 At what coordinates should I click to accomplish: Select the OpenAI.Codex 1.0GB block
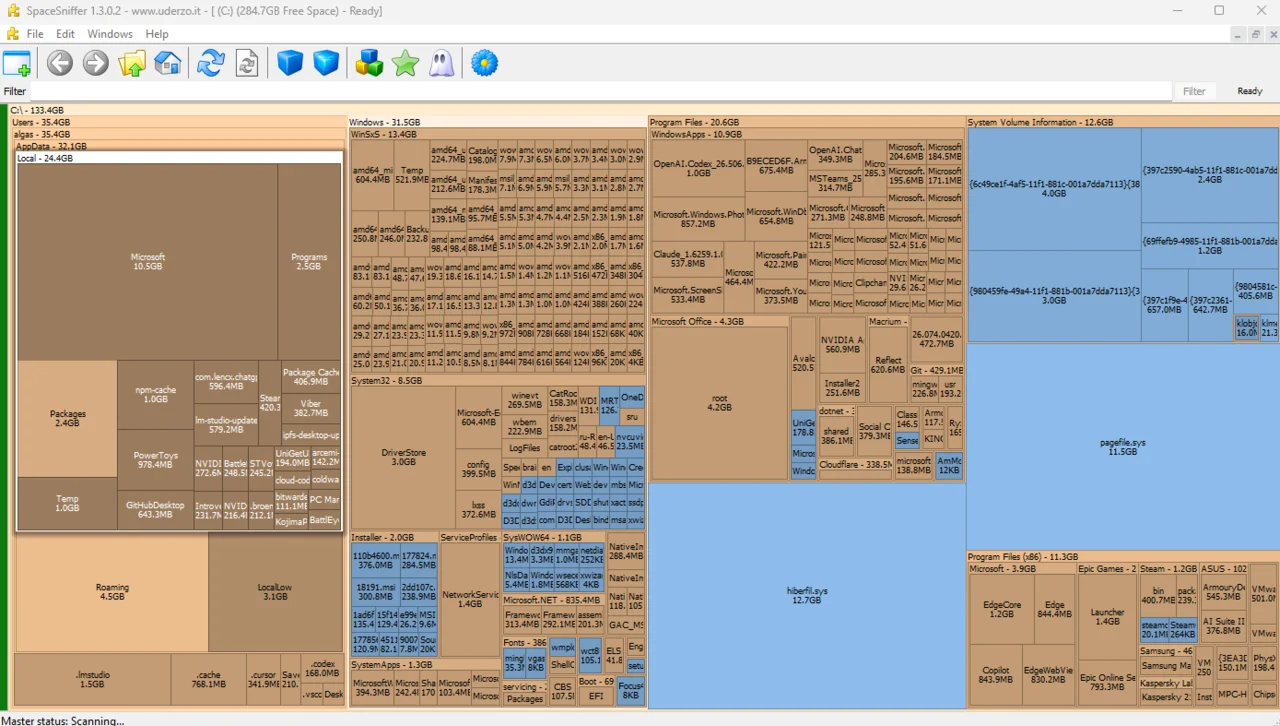click(x=699, y=168)
